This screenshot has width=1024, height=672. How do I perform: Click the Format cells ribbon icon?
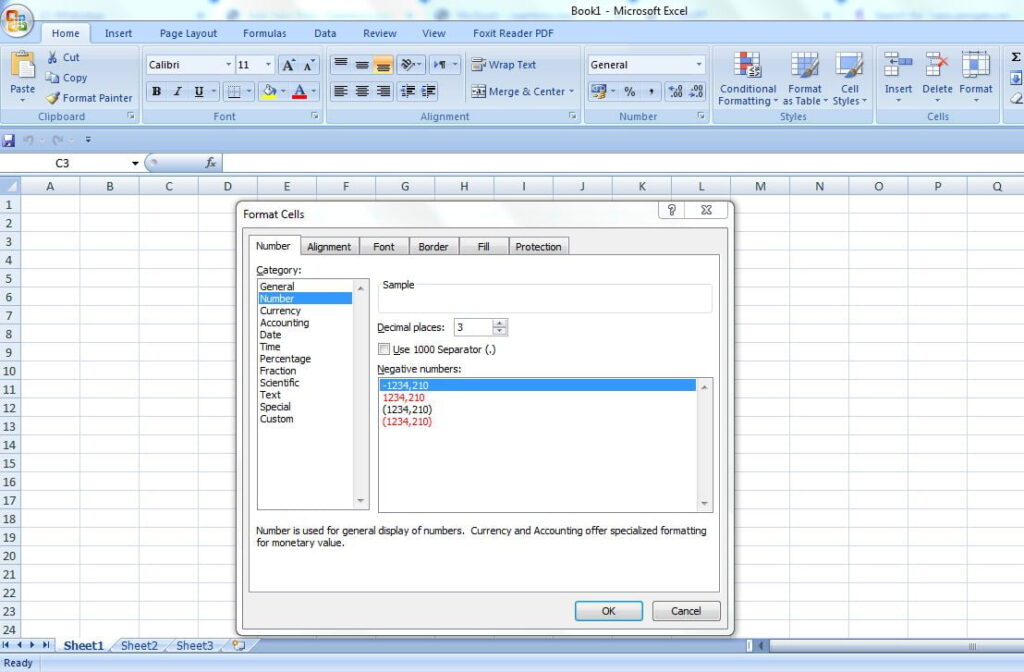coord(976,65)
